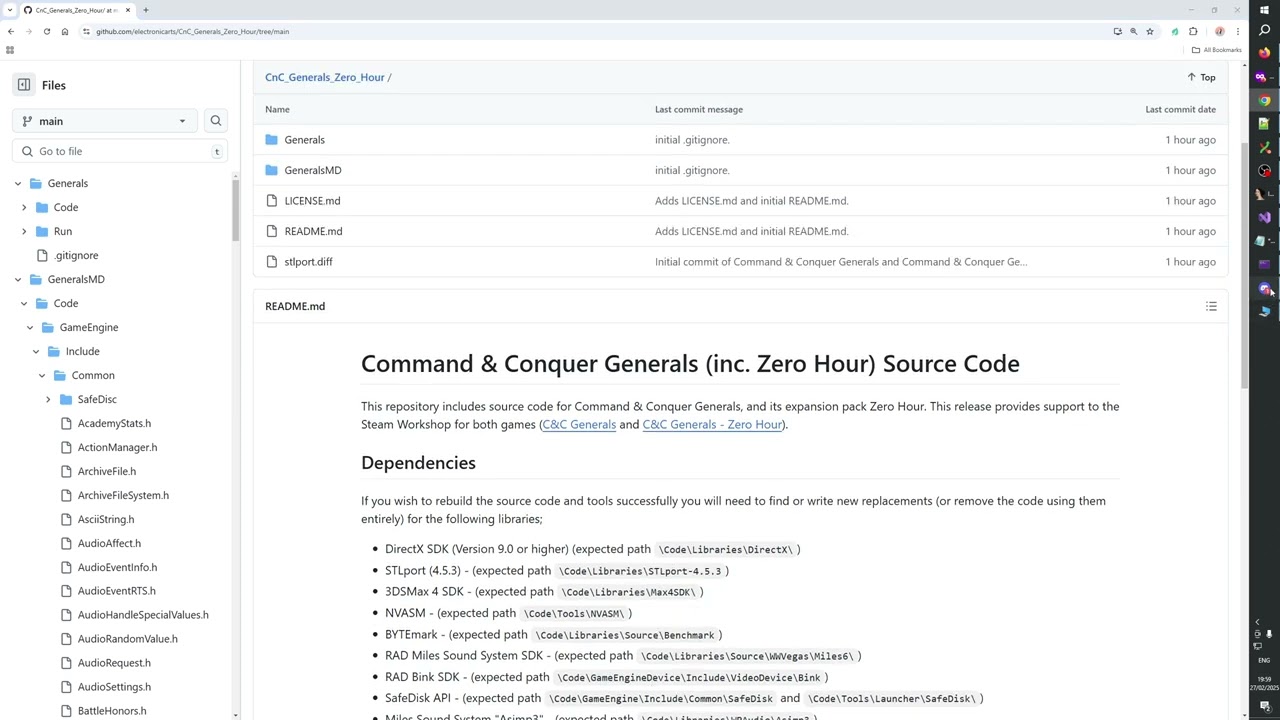Screen dimensions: 1280x720
Task: Expand the SafeDisc folder chevron
Action: tap(48, 399)
